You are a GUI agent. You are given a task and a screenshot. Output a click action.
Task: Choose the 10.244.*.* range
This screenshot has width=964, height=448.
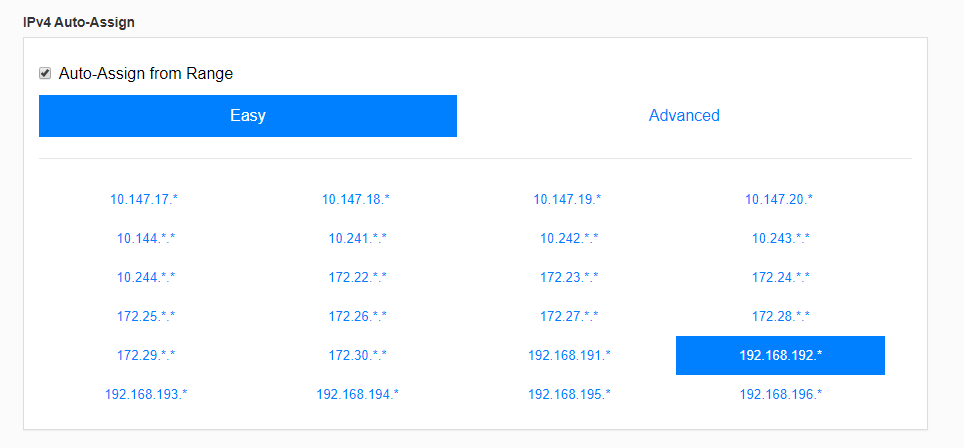(146, 277)
